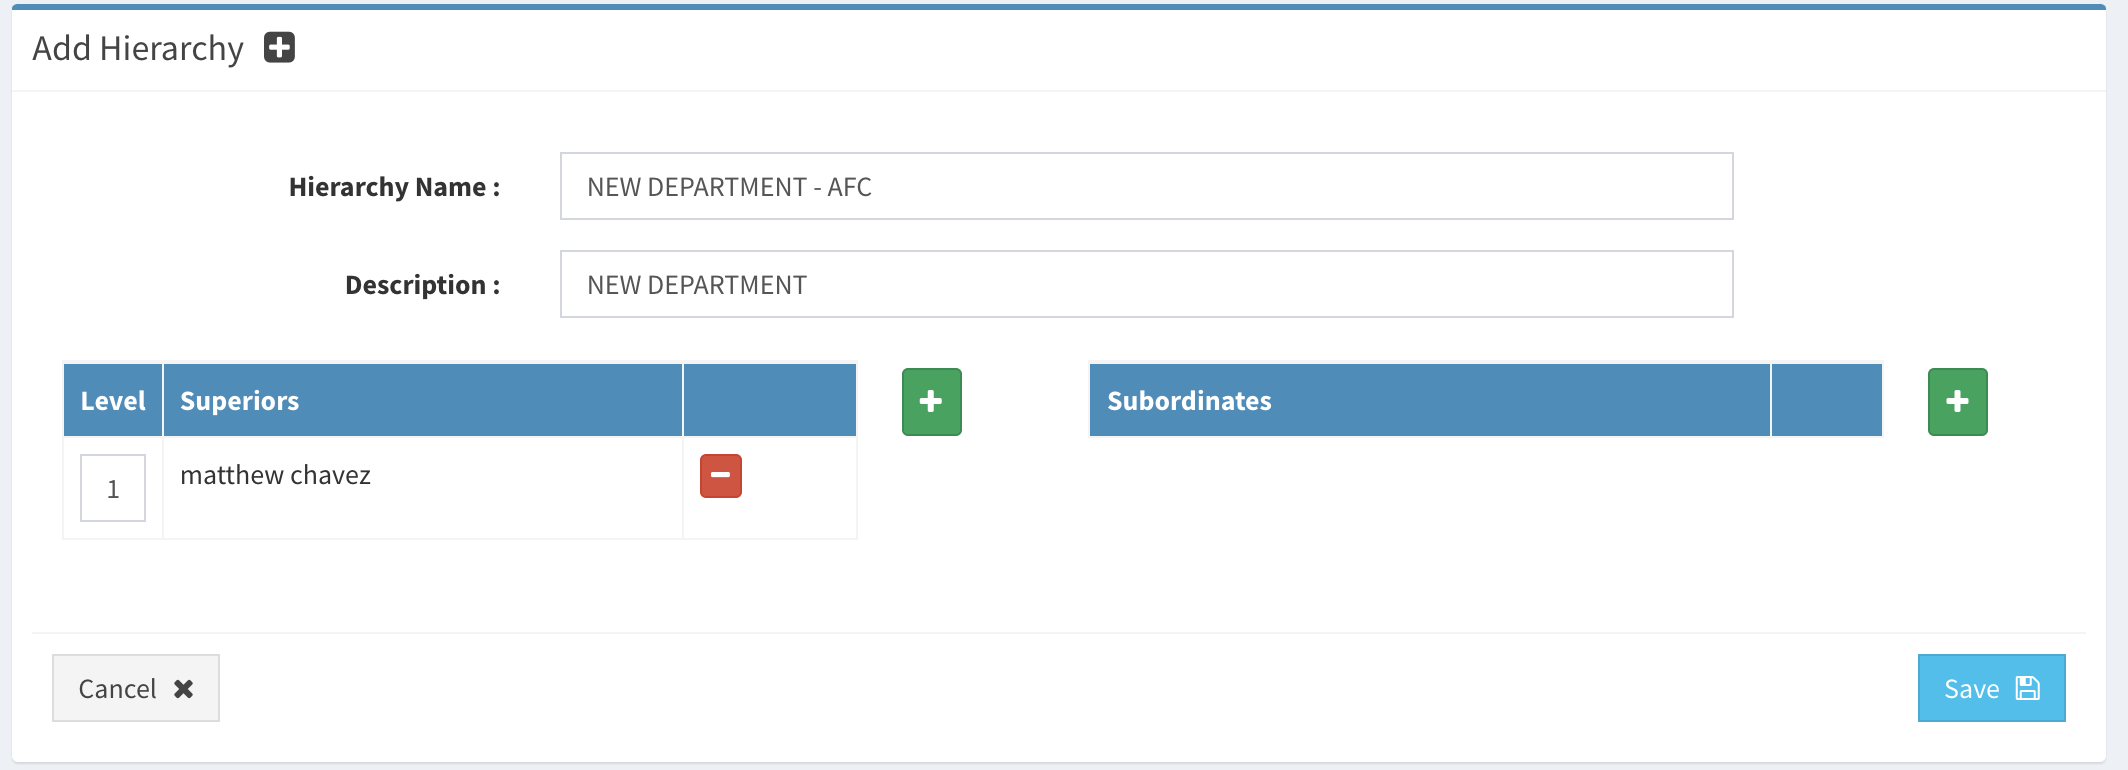The height and width of the screenshot is (770, 2128).
Task: Add a new subordinate row
Action: 1957,402
